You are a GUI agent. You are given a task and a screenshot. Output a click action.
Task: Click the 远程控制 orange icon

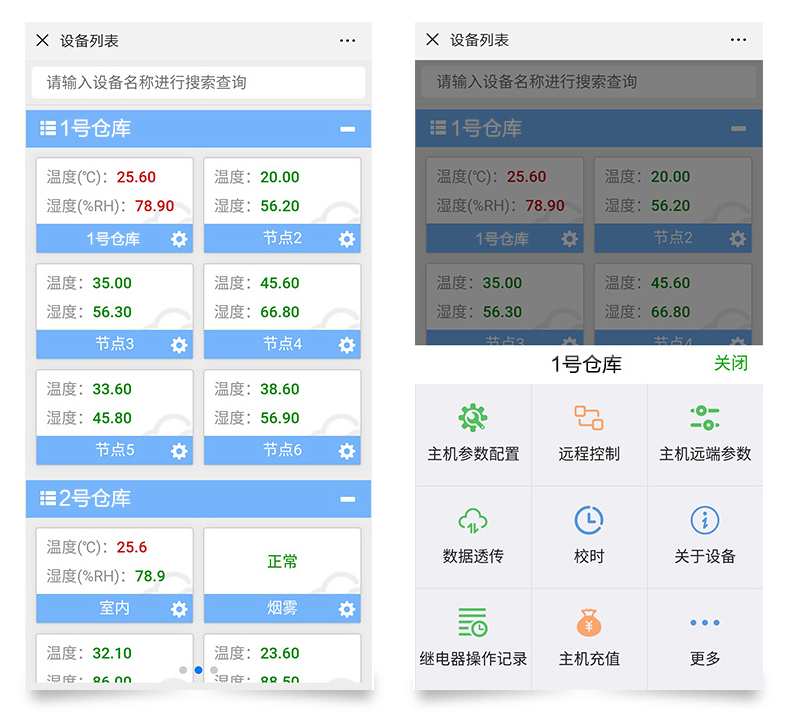(x=589, y=418)
